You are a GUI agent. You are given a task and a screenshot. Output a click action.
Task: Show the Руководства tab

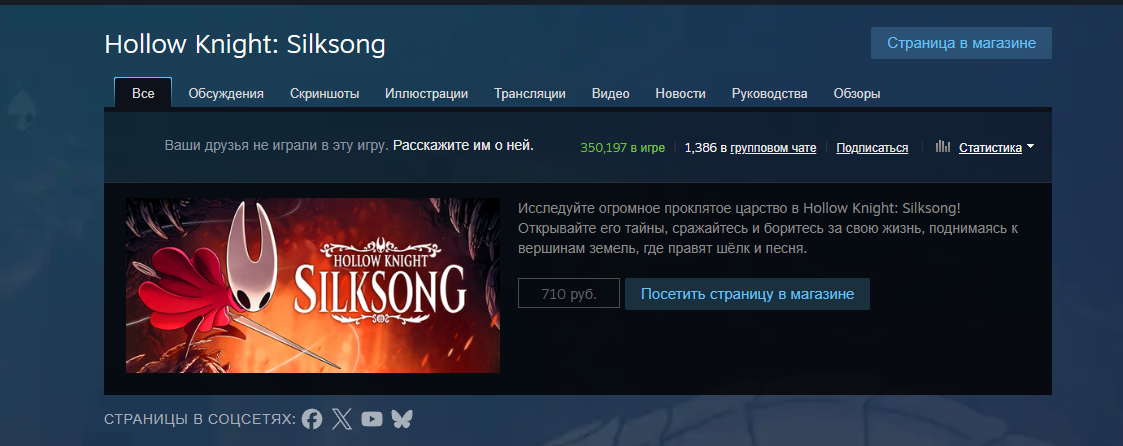point(769,94)
